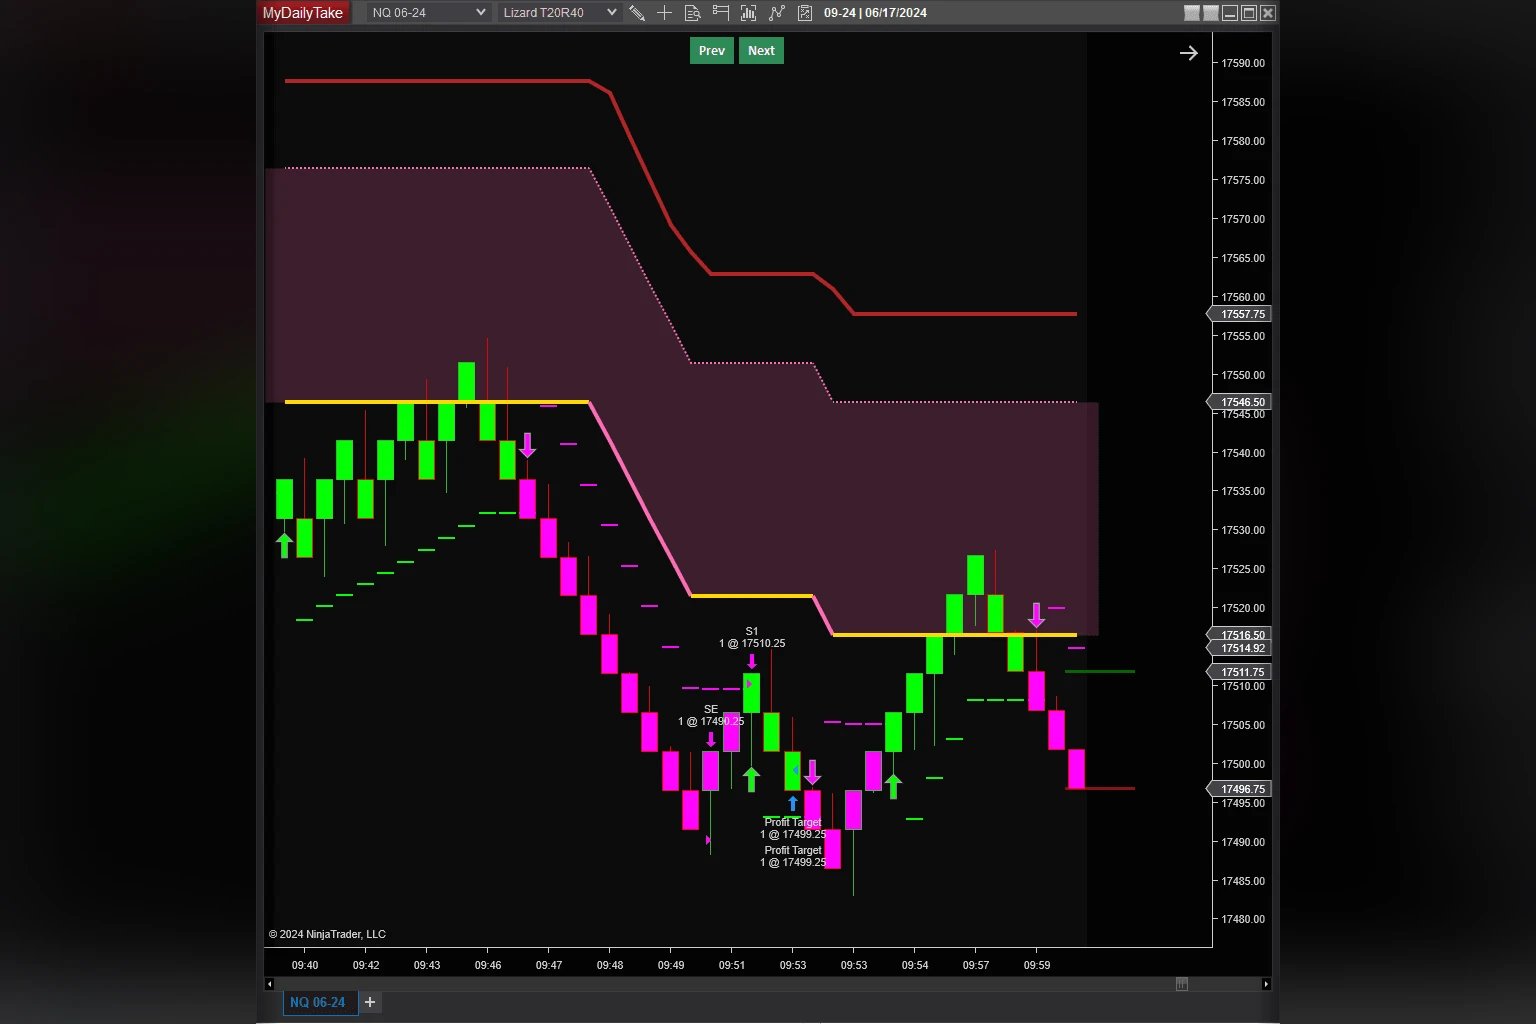Click the 17480.00 price axis label
This screenshot has width=1536, height=1024.
click(x=1243, y=919)
